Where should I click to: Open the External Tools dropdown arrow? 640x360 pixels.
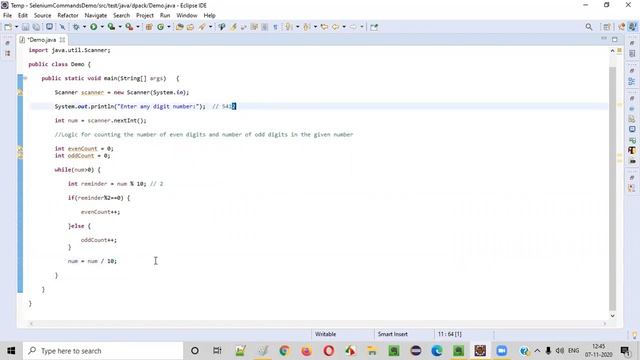click(138, 27)
